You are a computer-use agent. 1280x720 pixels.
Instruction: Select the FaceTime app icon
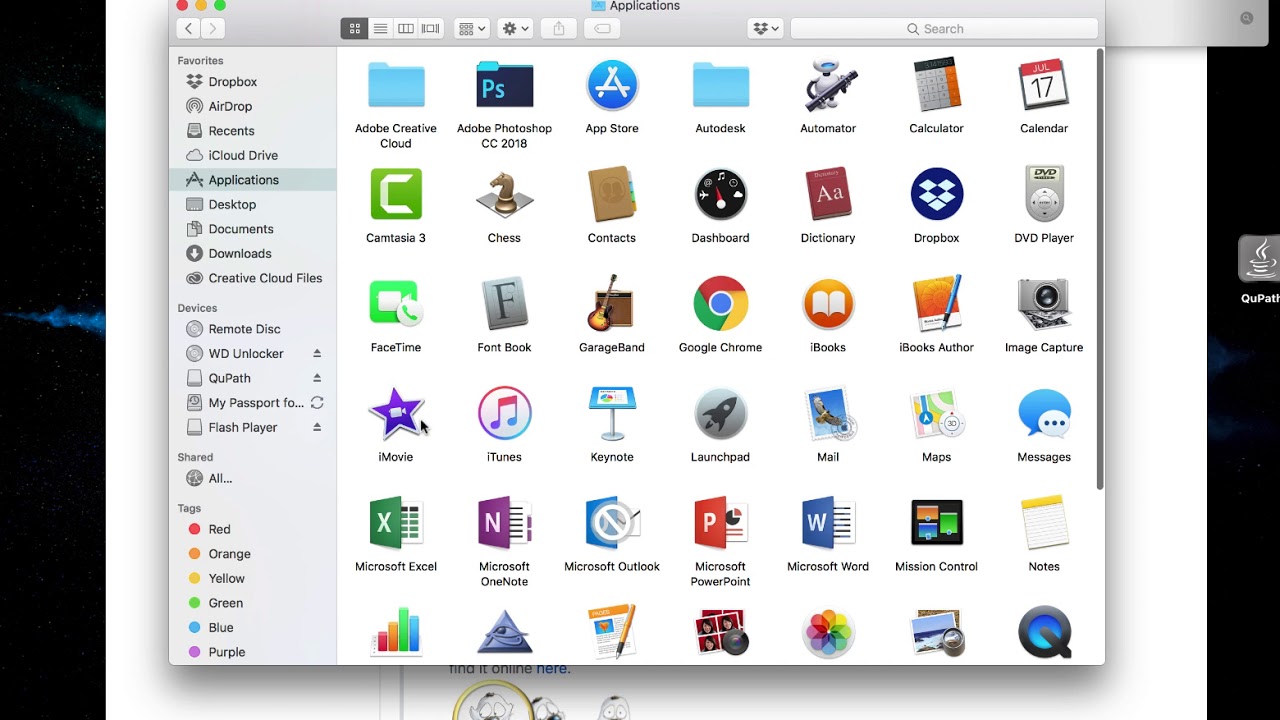(x=396, y=304)
